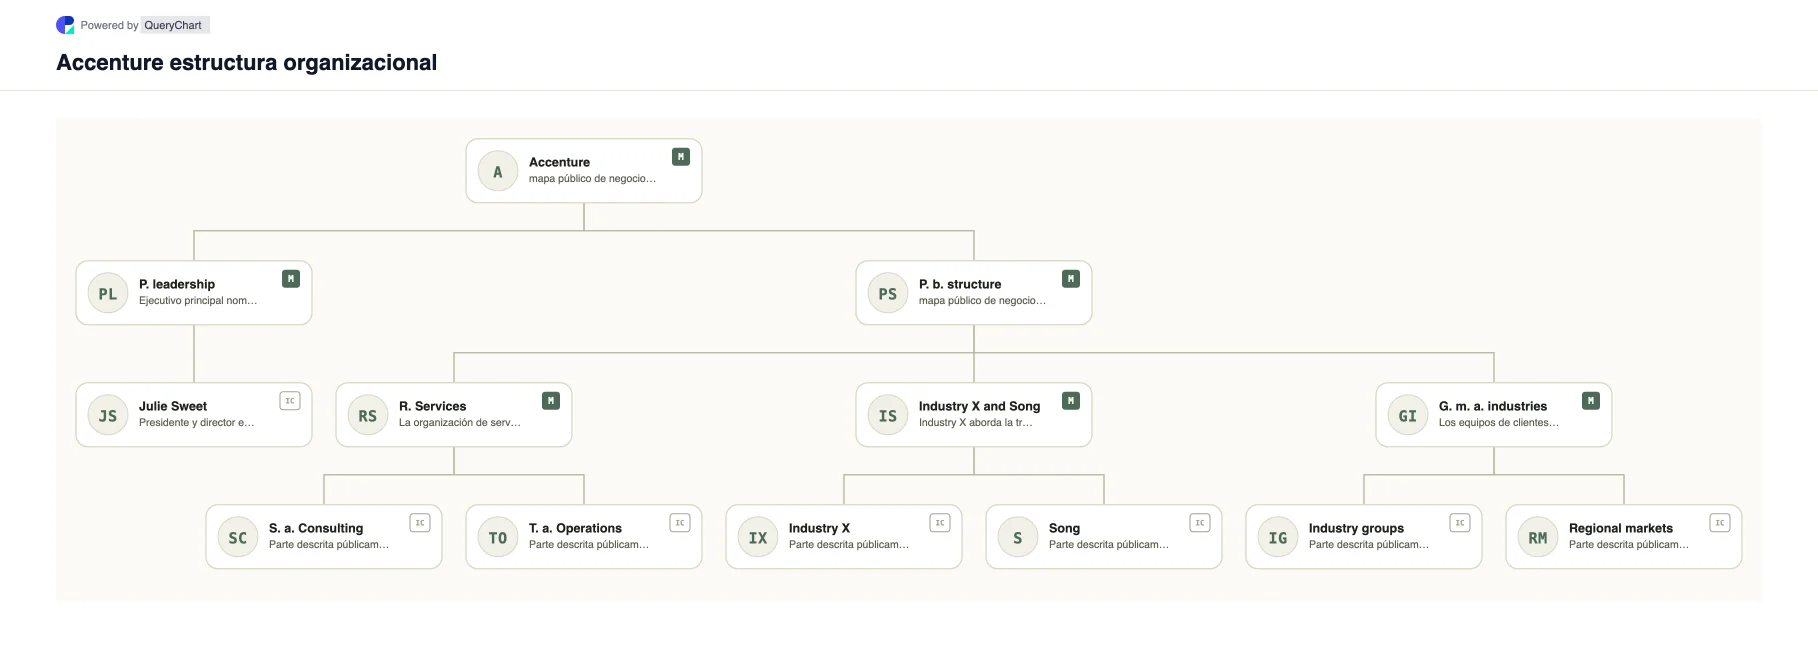1818x658 pixels.
Task: Click the IC badge on T. a. Operations card
Action: pos(680,523)
